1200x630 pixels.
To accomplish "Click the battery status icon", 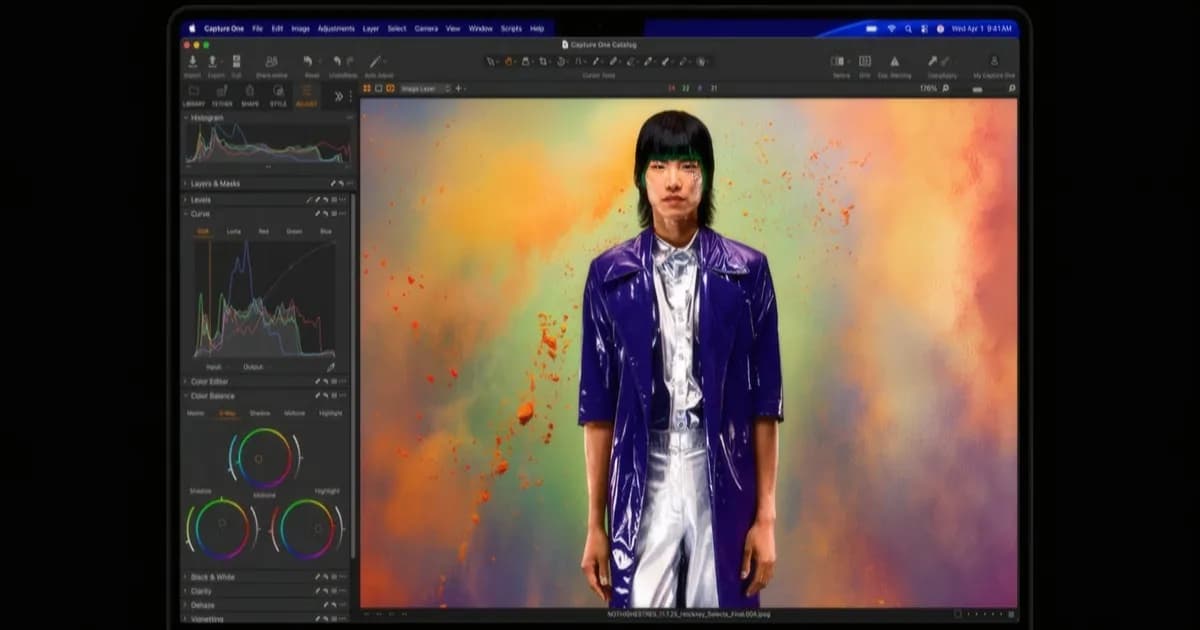I will tap(871, 29).
